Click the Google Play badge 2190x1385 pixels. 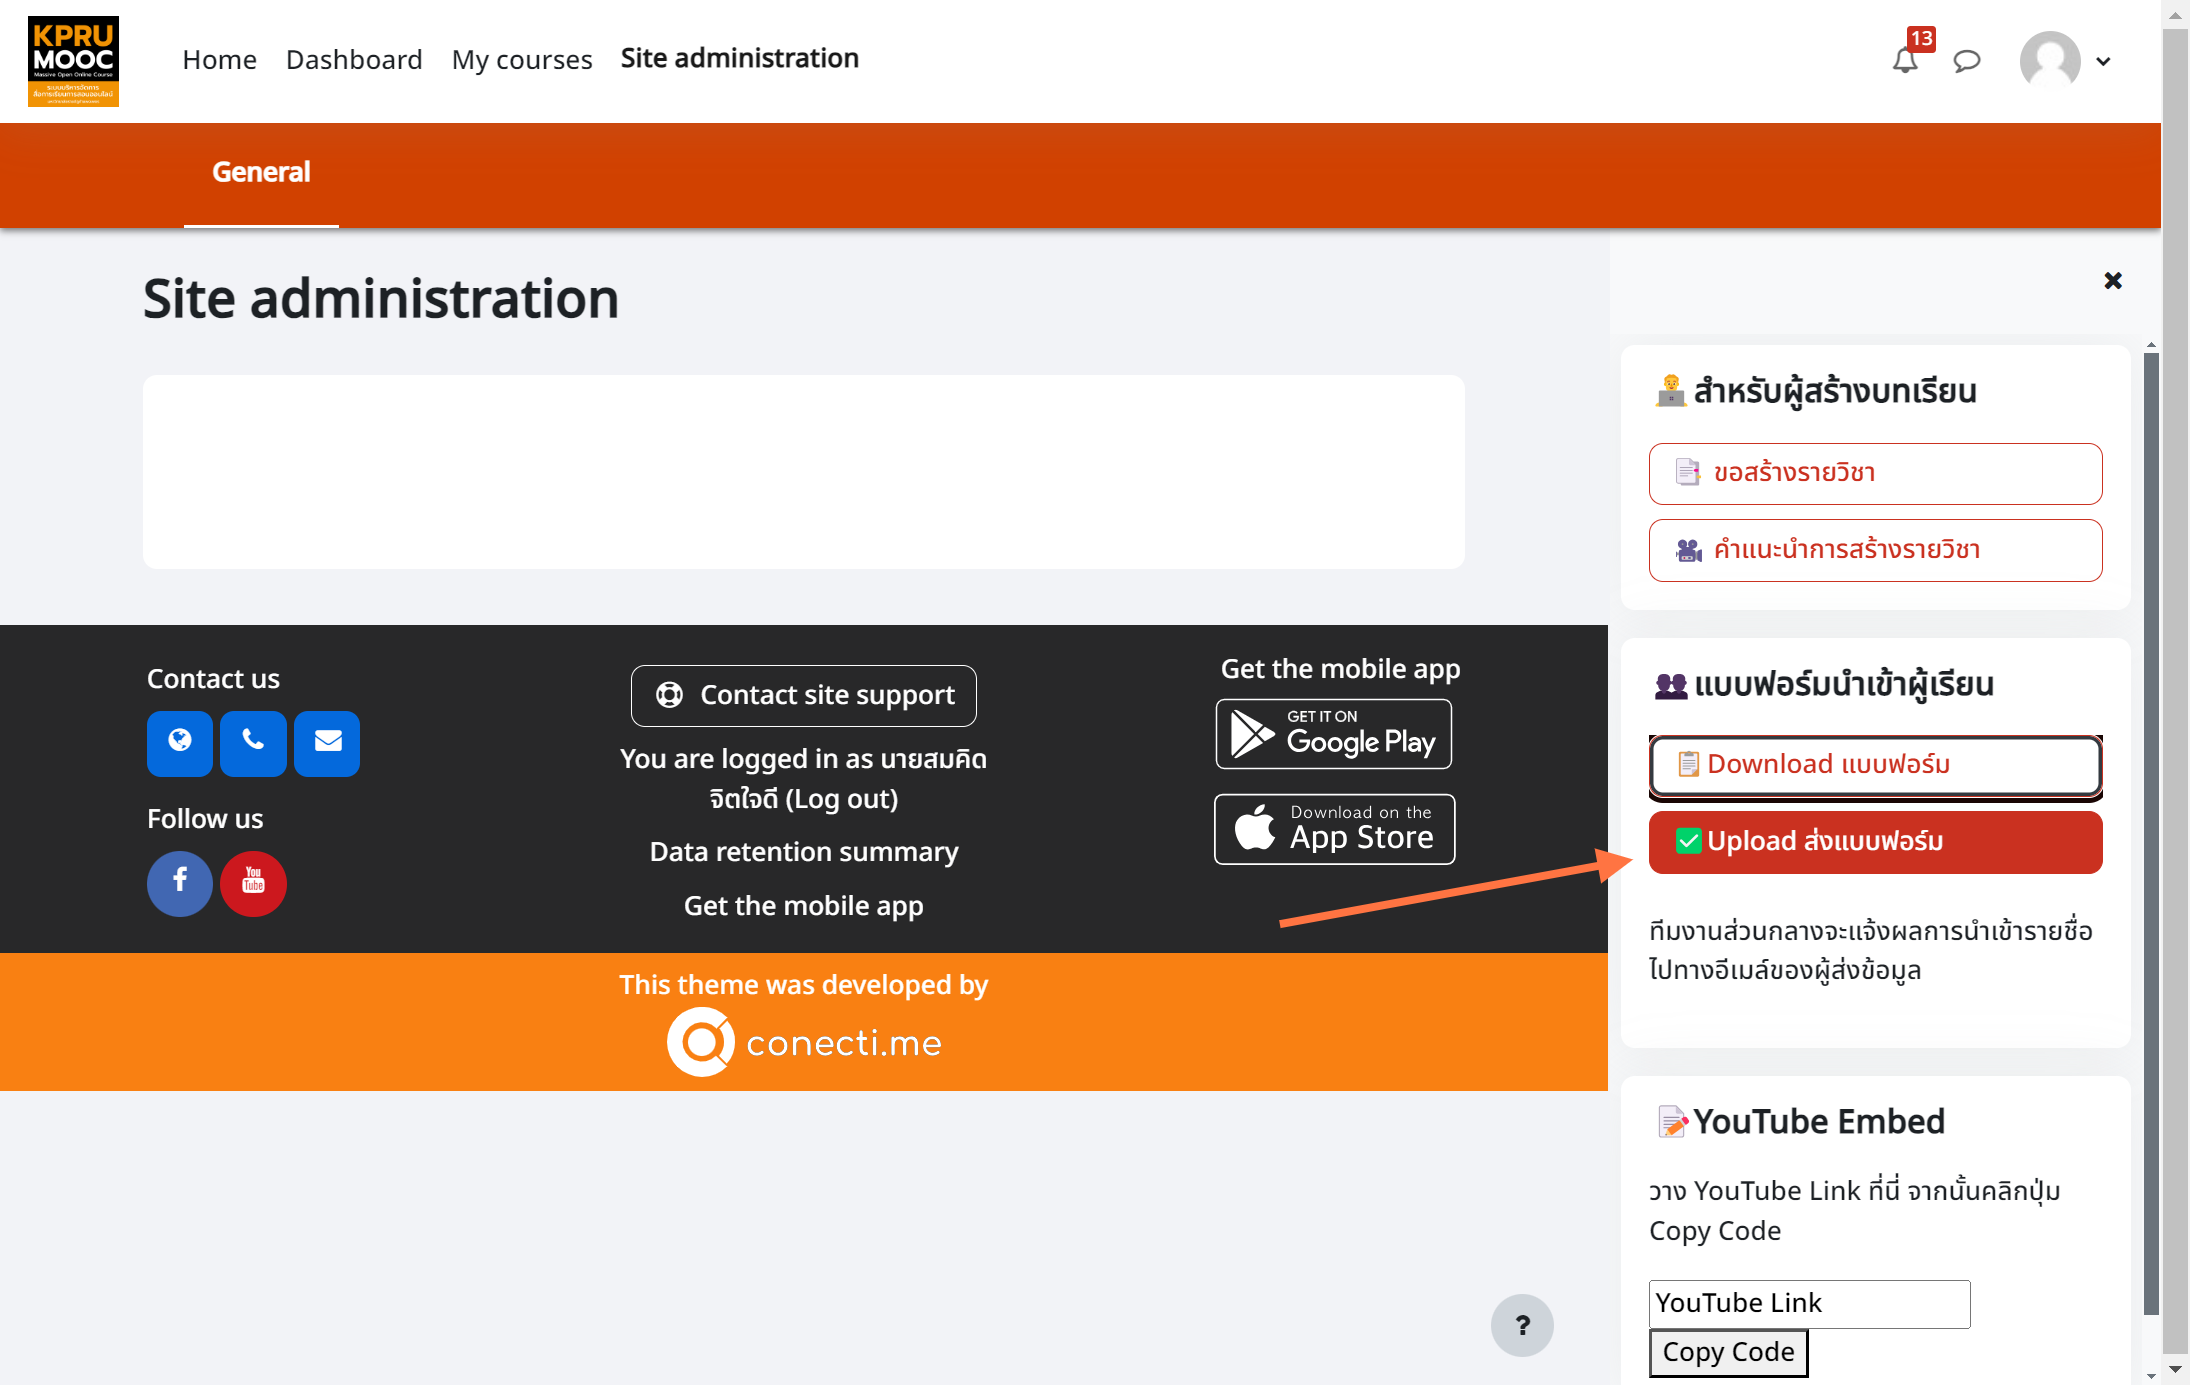click(1334, 734)
